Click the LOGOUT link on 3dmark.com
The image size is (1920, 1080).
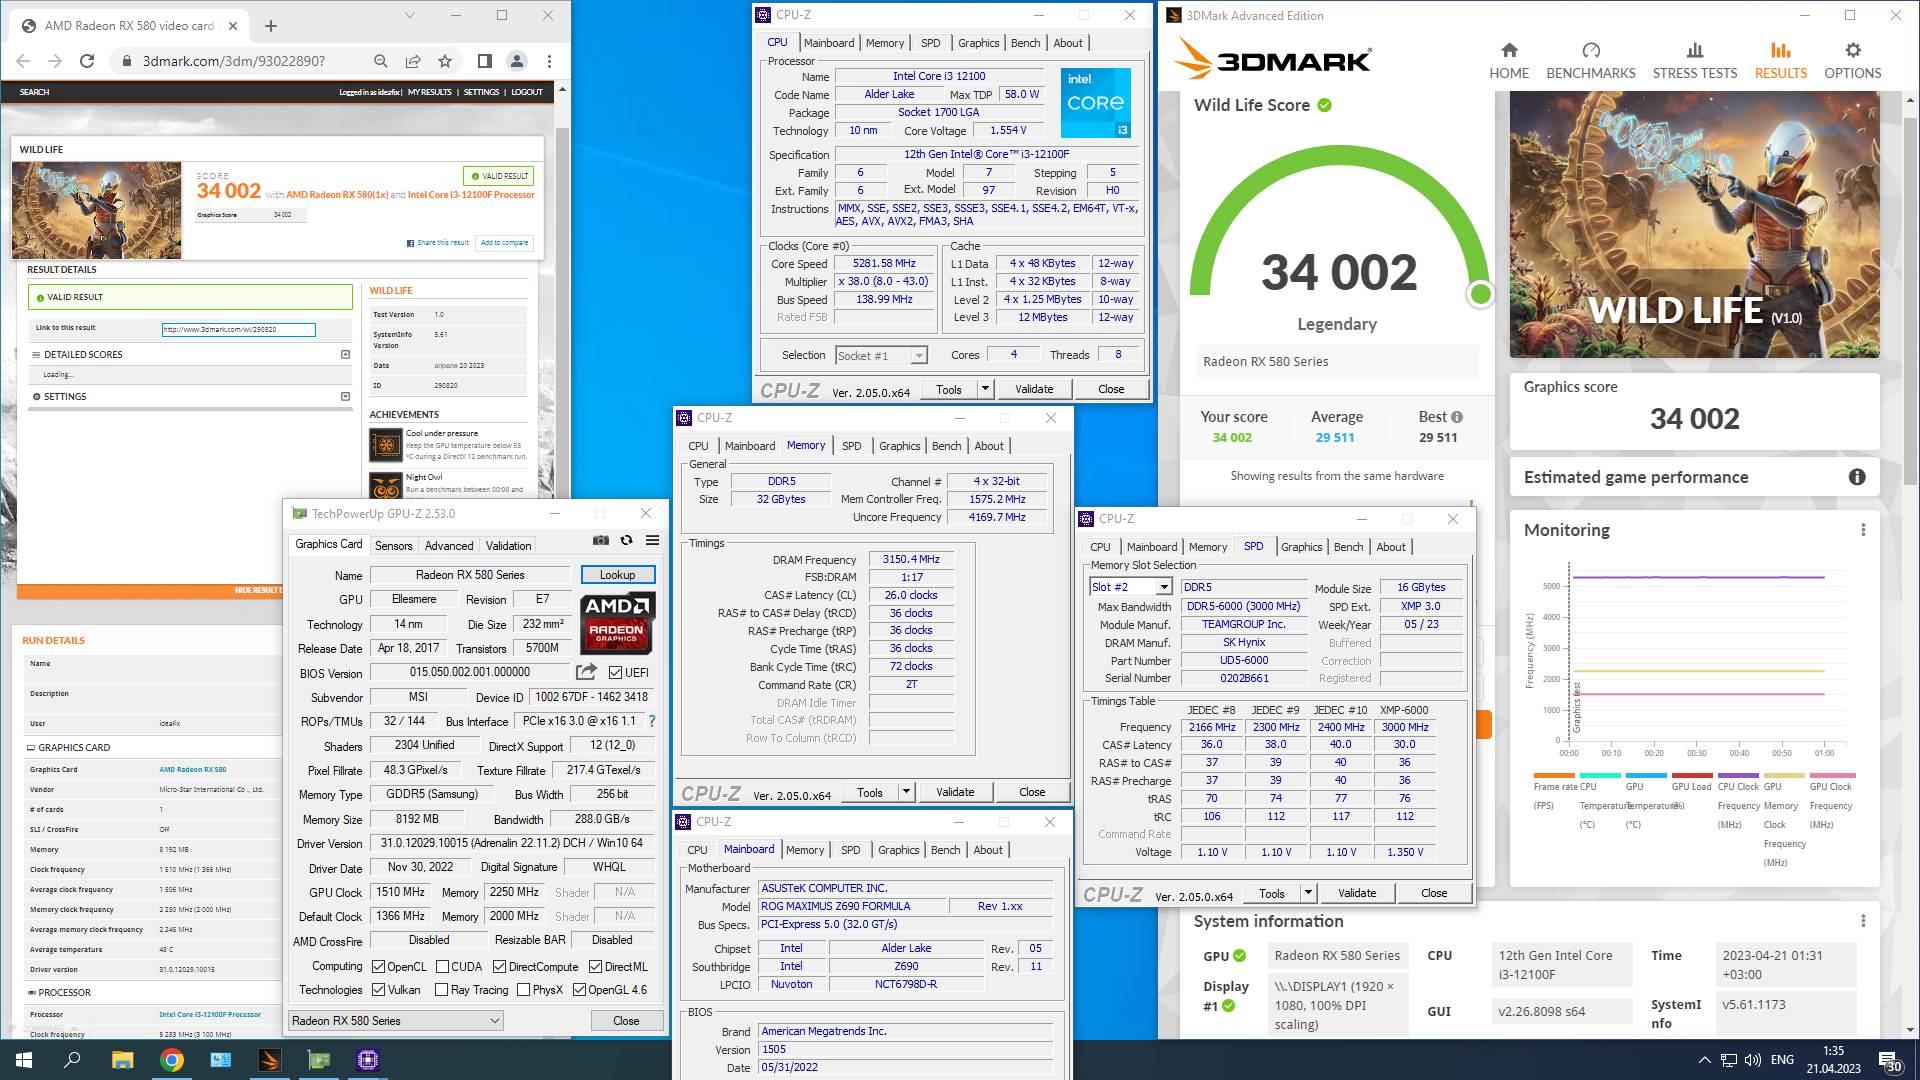click(x=527, y=92)
